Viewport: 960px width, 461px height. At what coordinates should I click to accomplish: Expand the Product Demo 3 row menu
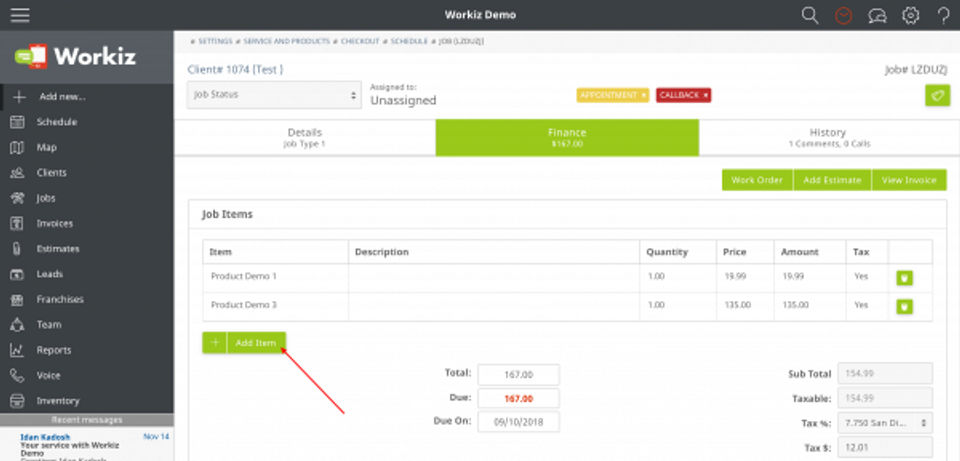[904, 307]
